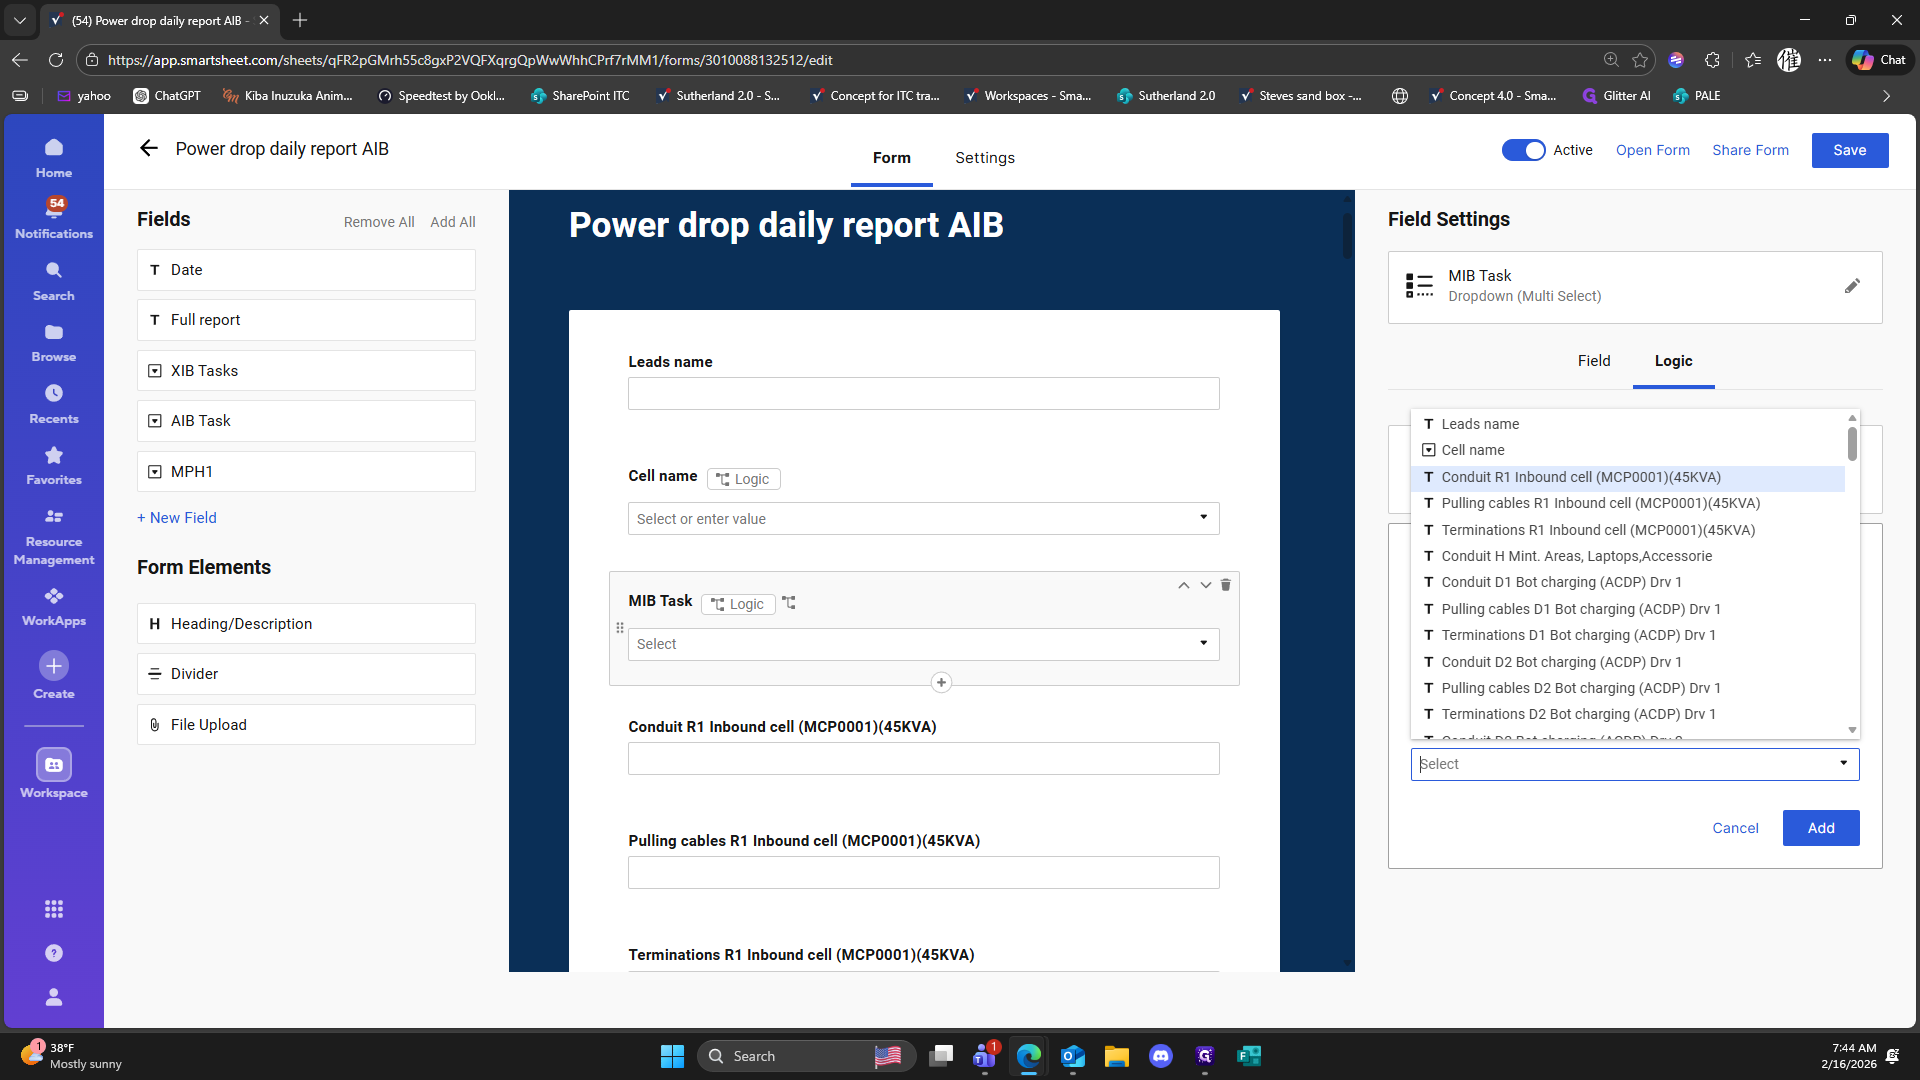Viewport: 1920px width, 1080px height.
Task: Delete the MIB Task field with trash icon
Action: click(x=1225, y=585)
